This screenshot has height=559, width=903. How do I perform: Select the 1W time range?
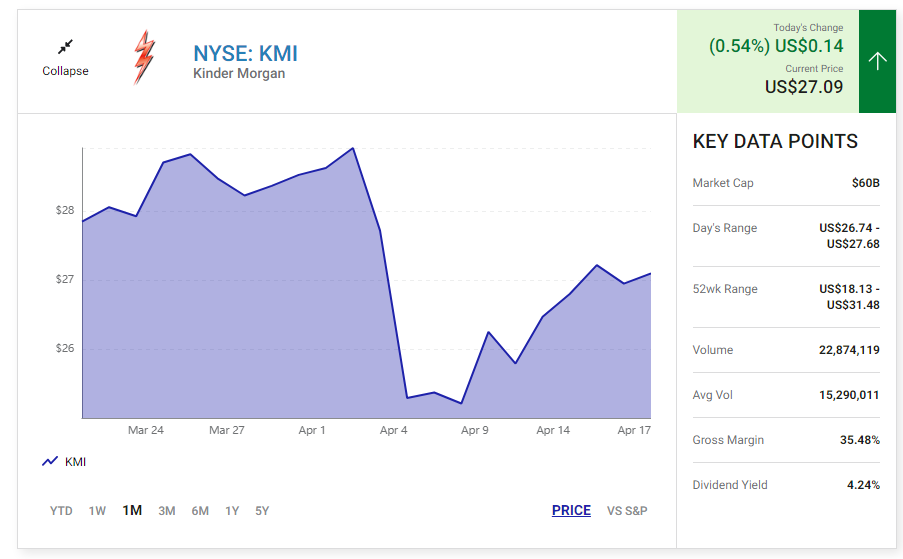tap(97, 511)
